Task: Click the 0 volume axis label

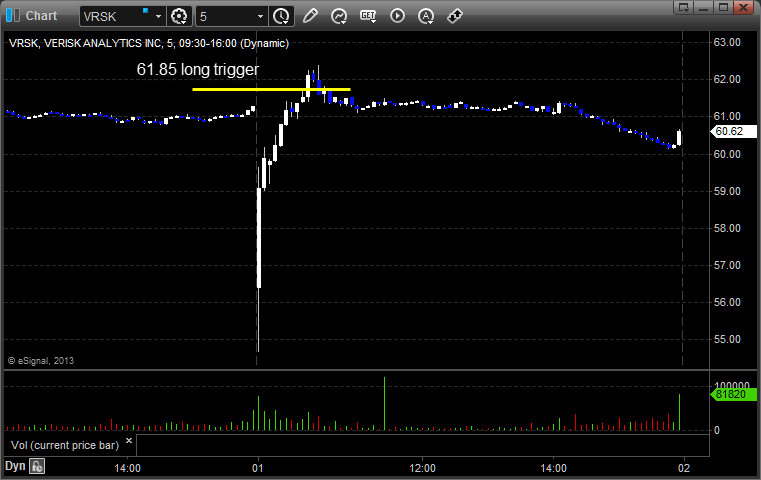Action: coord(716,430)
